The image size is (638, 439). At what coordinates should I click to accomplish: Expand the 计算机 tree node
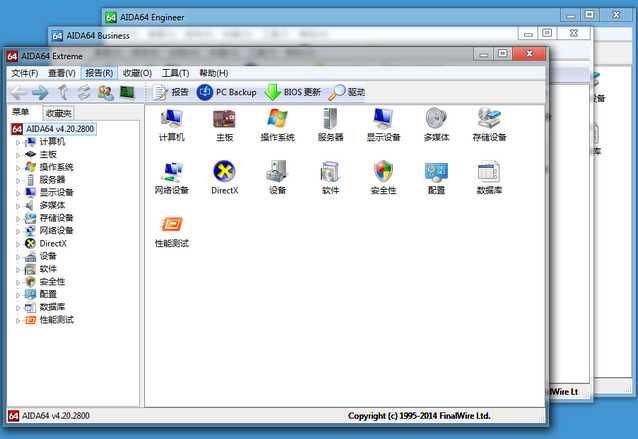tap(18, 142)
